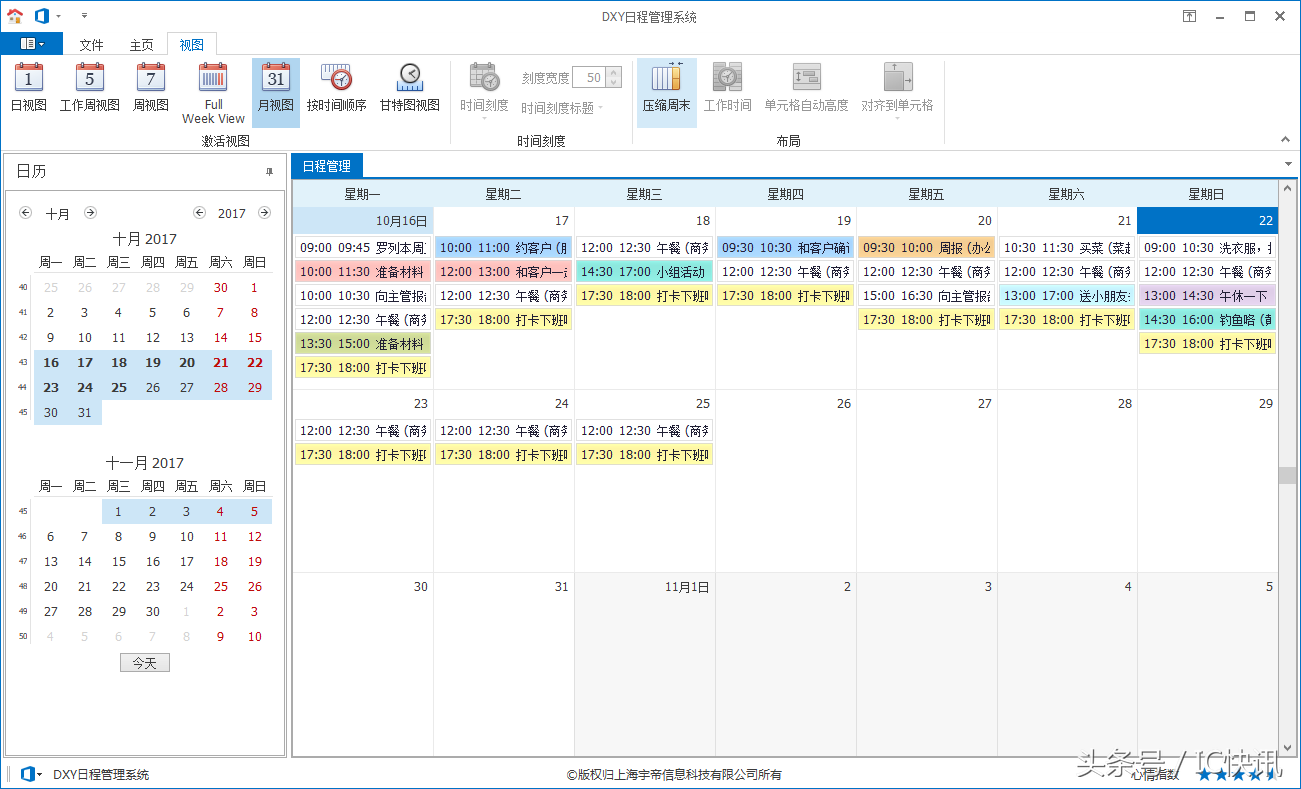The width and height of the screenshot is (1301, 789).
Task: Switch to 日视图 day view
Action: point(28,88)
